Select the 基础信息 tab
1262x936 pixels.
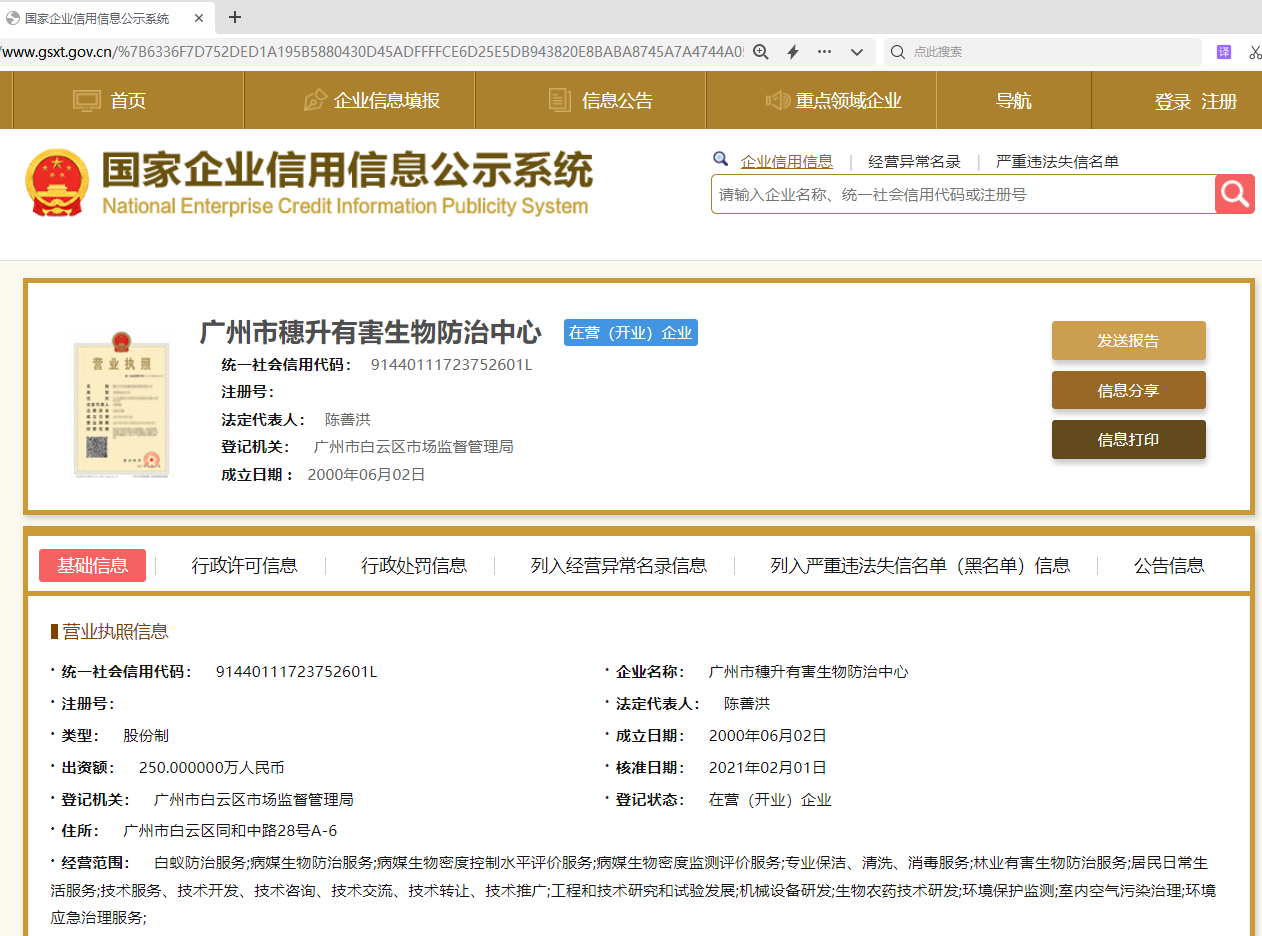click(x=92, y=565)
